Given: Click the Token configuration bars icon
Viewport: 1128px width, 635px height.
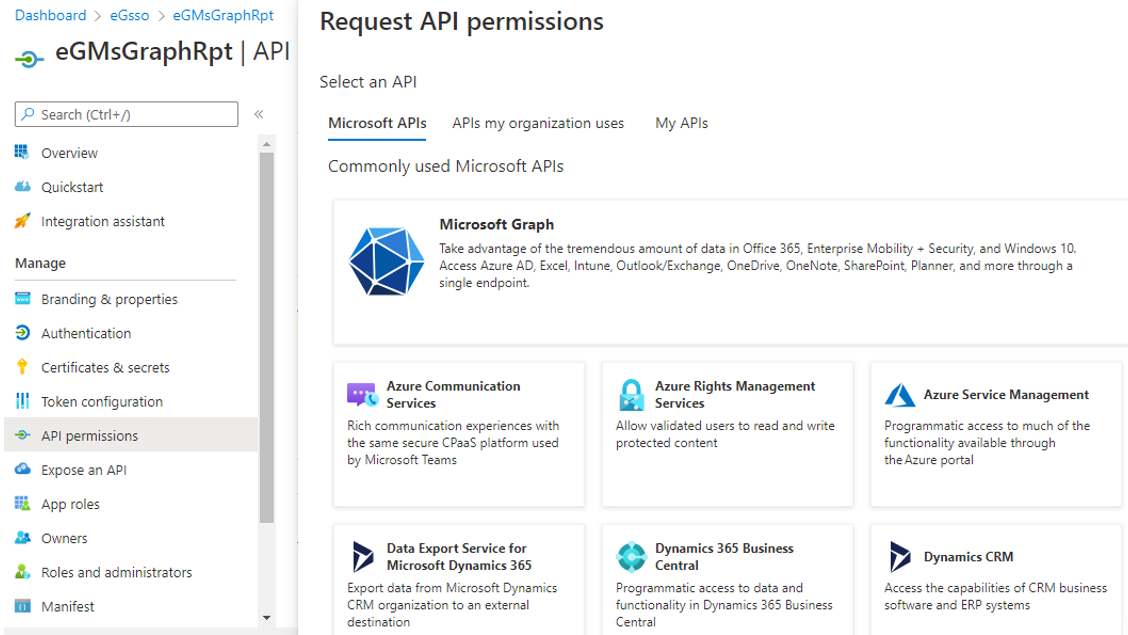Looking at the screenshot, I should pos(22,401).
